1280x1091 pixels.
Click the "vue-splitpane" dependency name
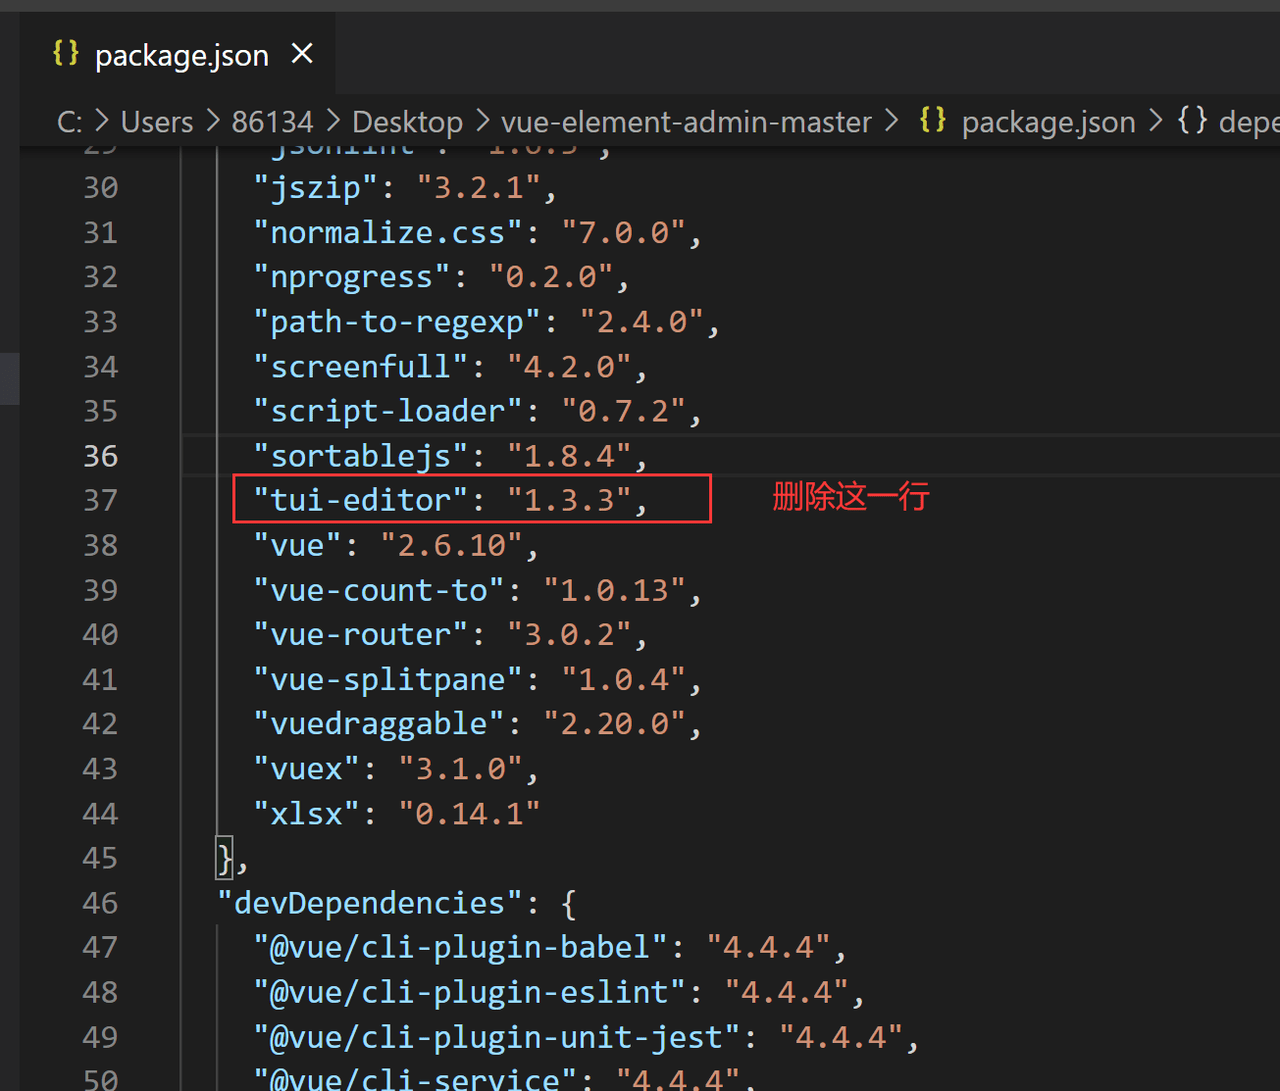point(389,679)
